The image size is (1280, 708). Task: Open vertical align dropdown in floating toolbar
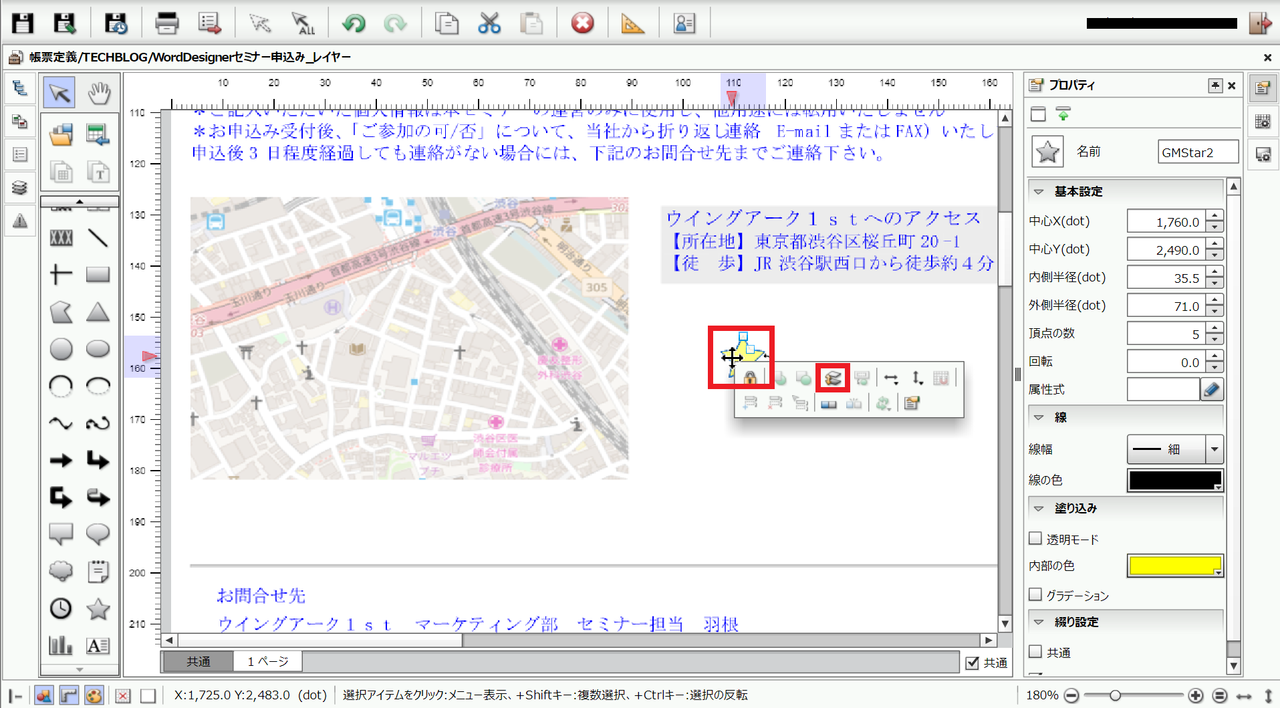pos(917,378)
